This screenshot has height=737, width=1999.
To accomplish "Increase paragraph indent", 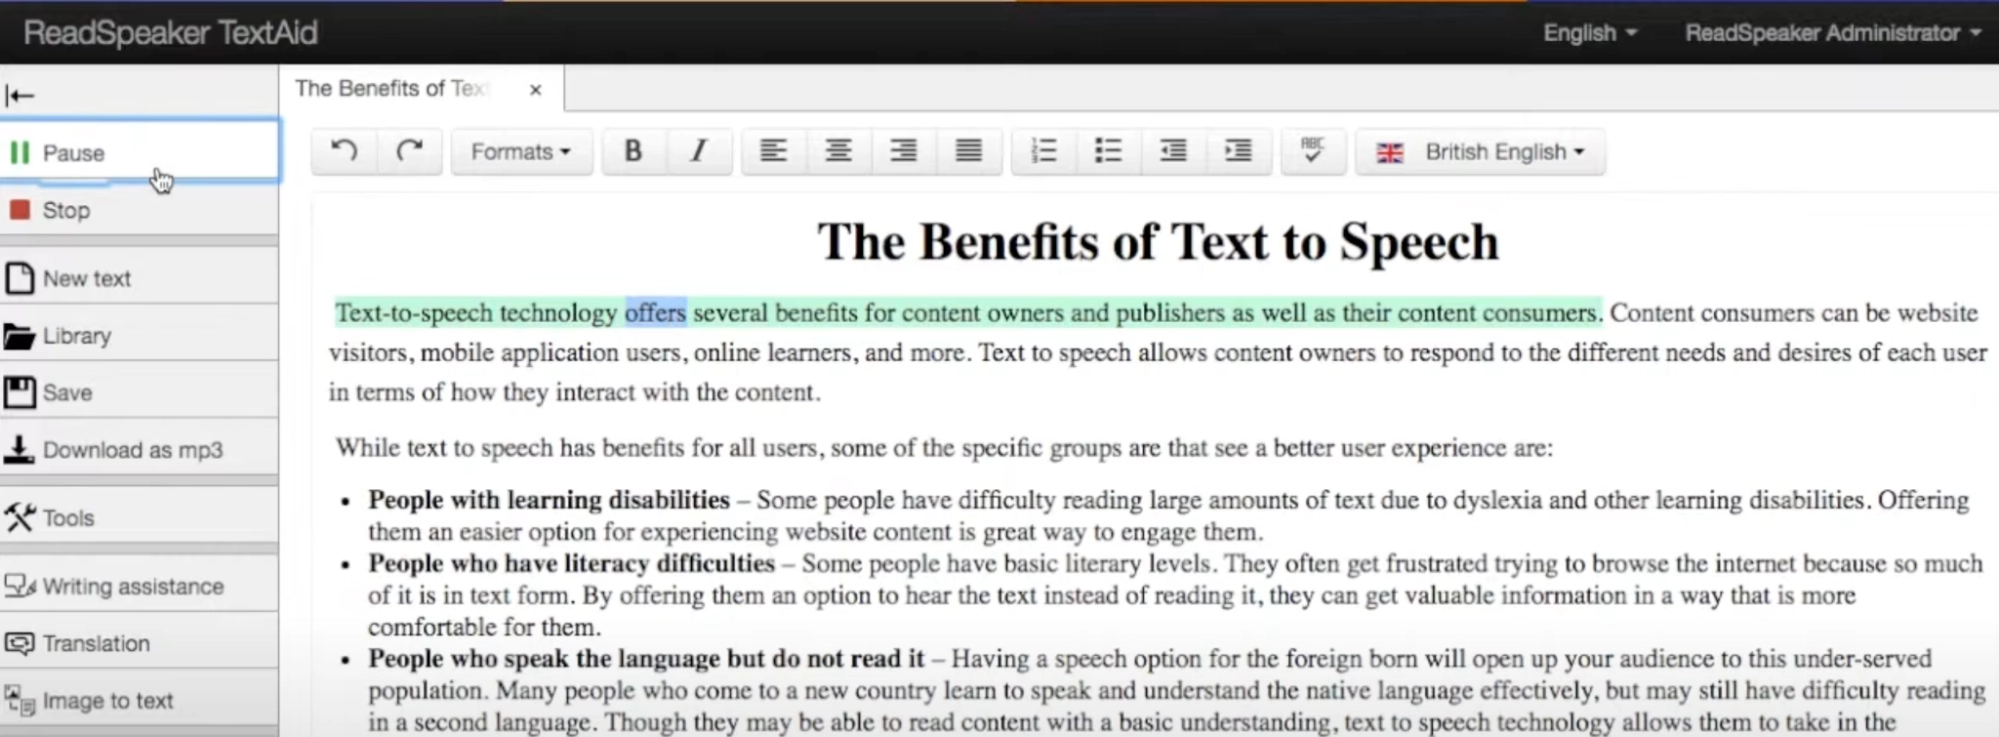I will [x=1238, y=151].
